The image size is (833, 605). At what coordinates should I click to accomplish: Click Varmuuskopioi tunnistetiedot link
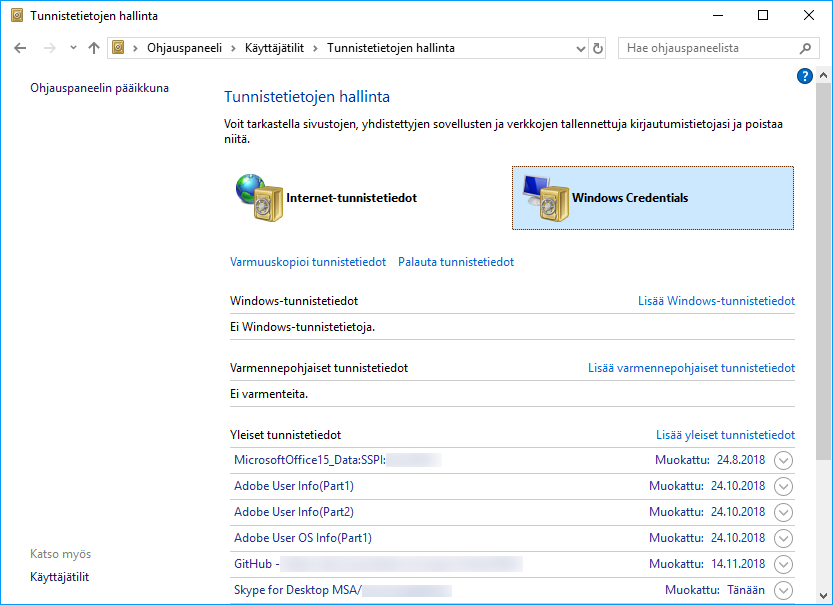tap(308, 262)
